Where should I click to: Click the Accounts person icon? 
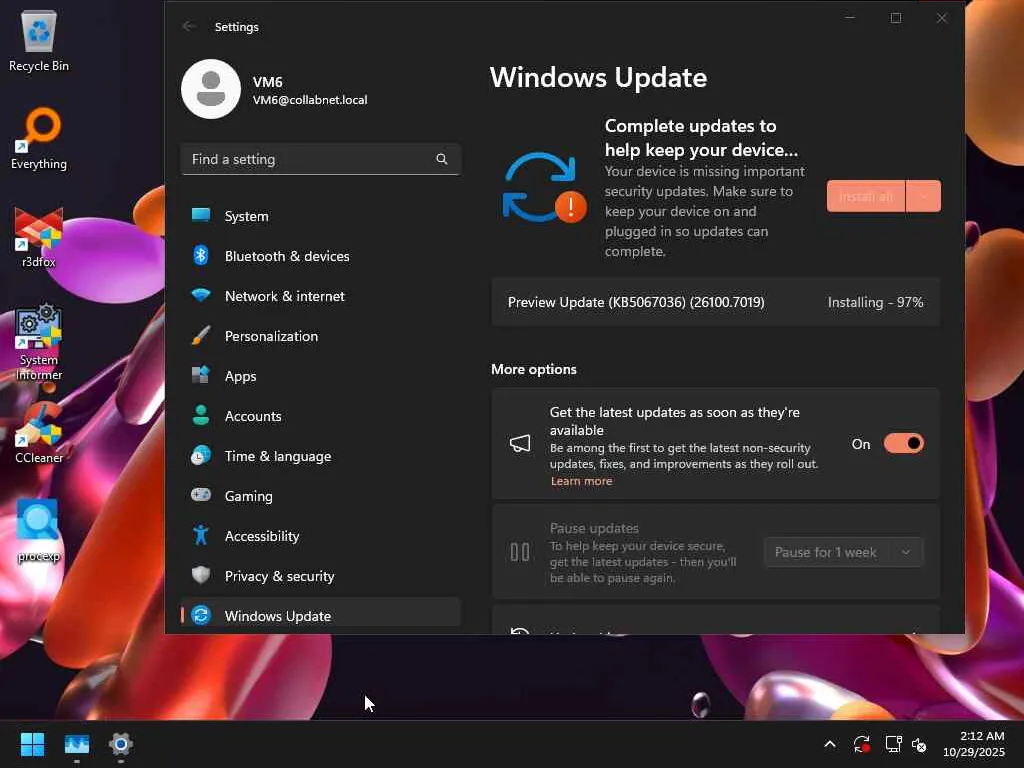(200, 415)
